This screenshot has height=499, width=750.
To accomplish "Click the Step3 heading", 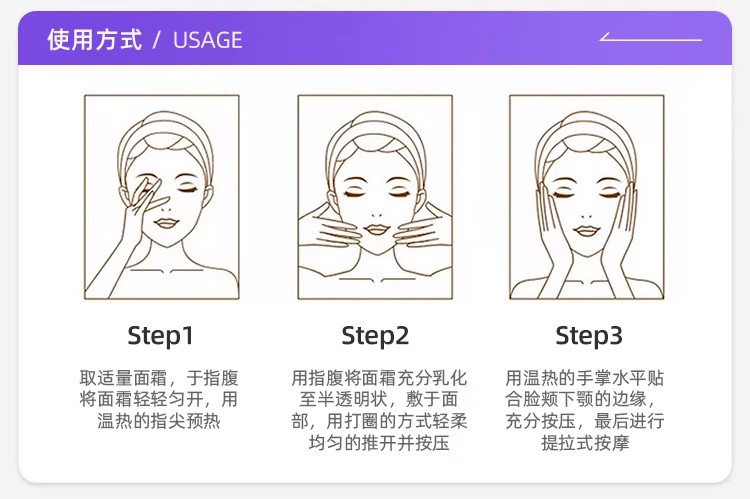I will [589, 335].
